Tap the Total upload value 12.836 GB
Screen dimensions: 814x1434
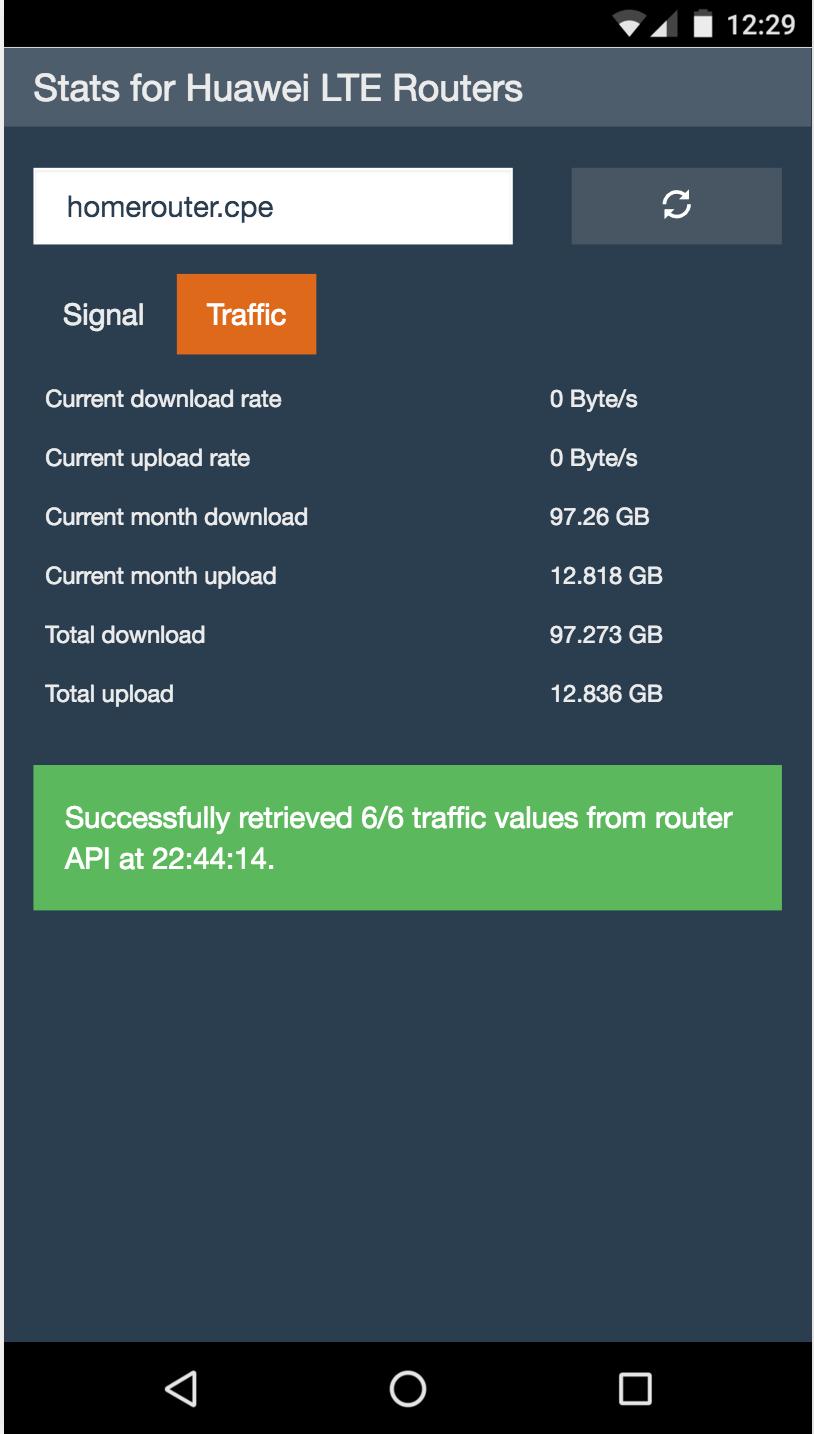tap(606, 694)
